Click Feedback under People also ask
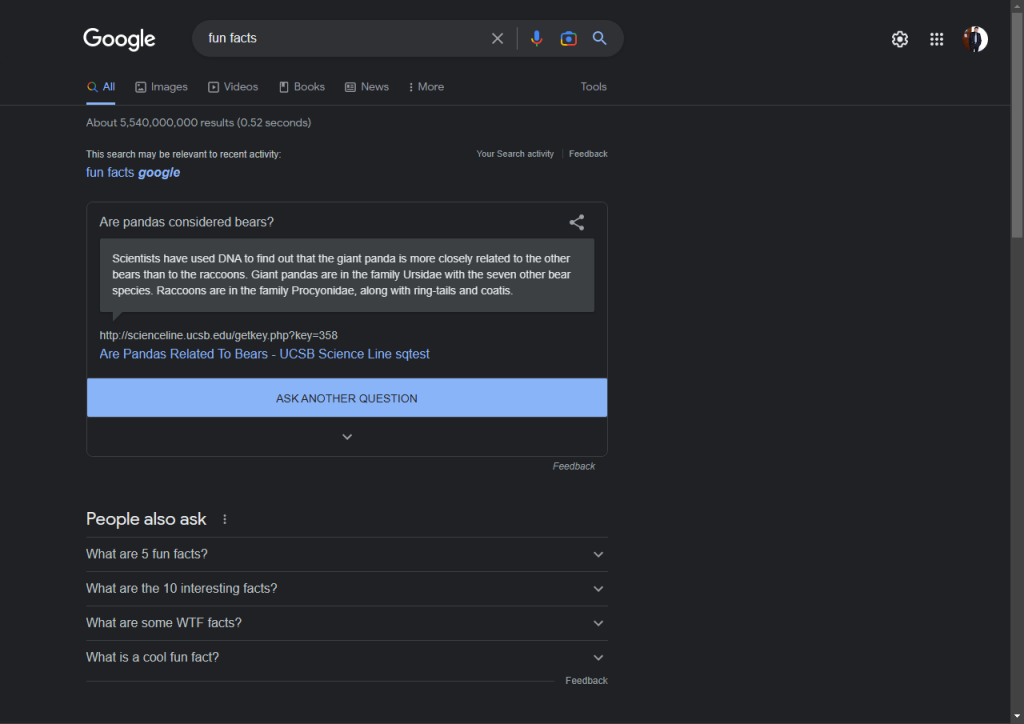The image size is (1024, 724). [x=586, y=680]
